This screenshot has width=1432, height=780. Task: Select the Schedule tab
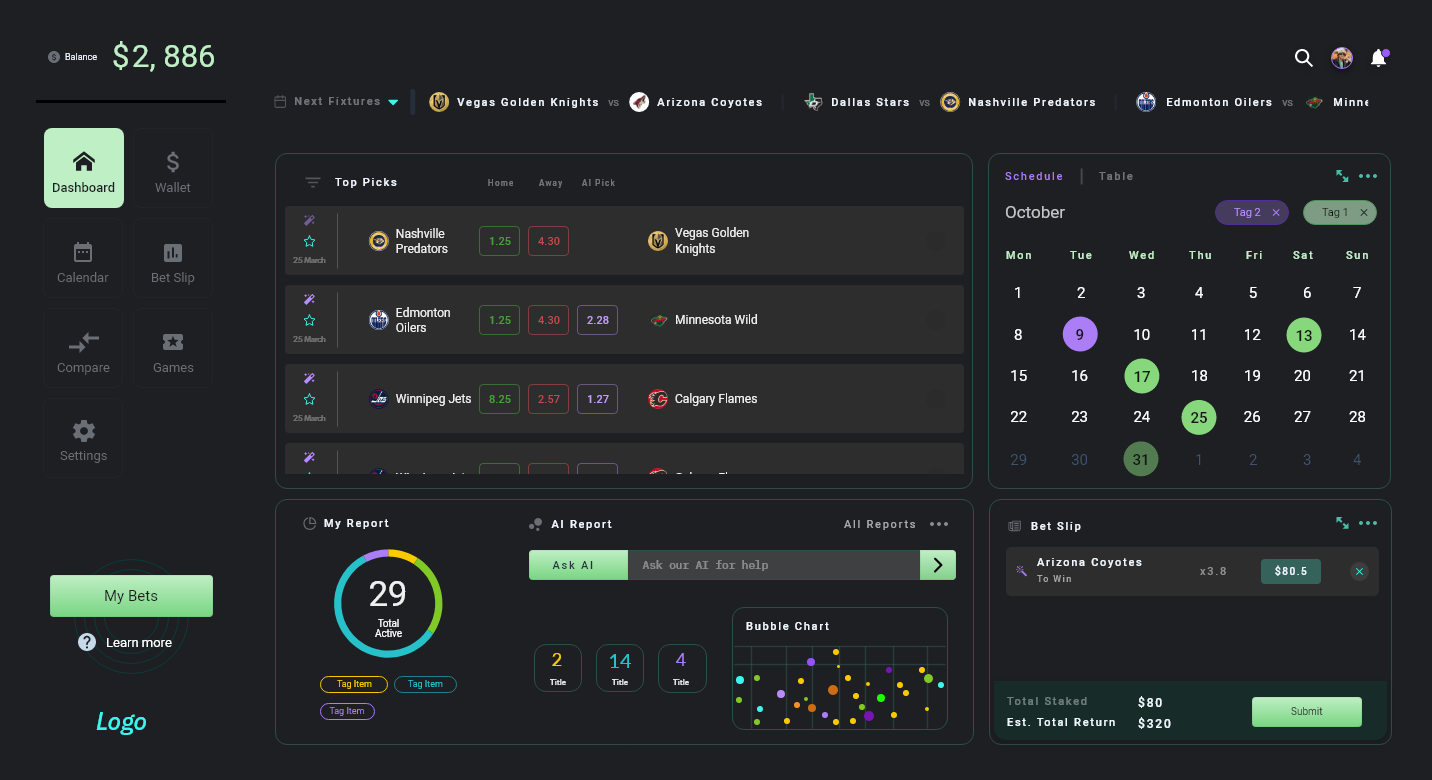[x=1034, y=176]
